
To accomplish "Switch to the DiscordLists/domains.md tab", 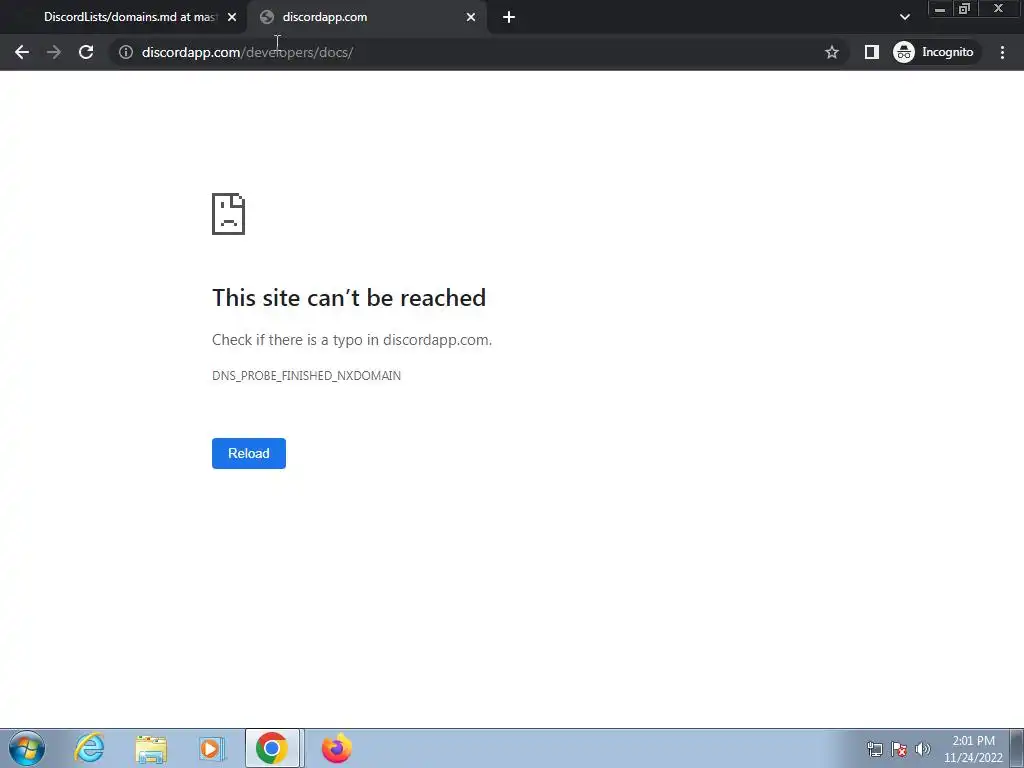I will point(129,17).
